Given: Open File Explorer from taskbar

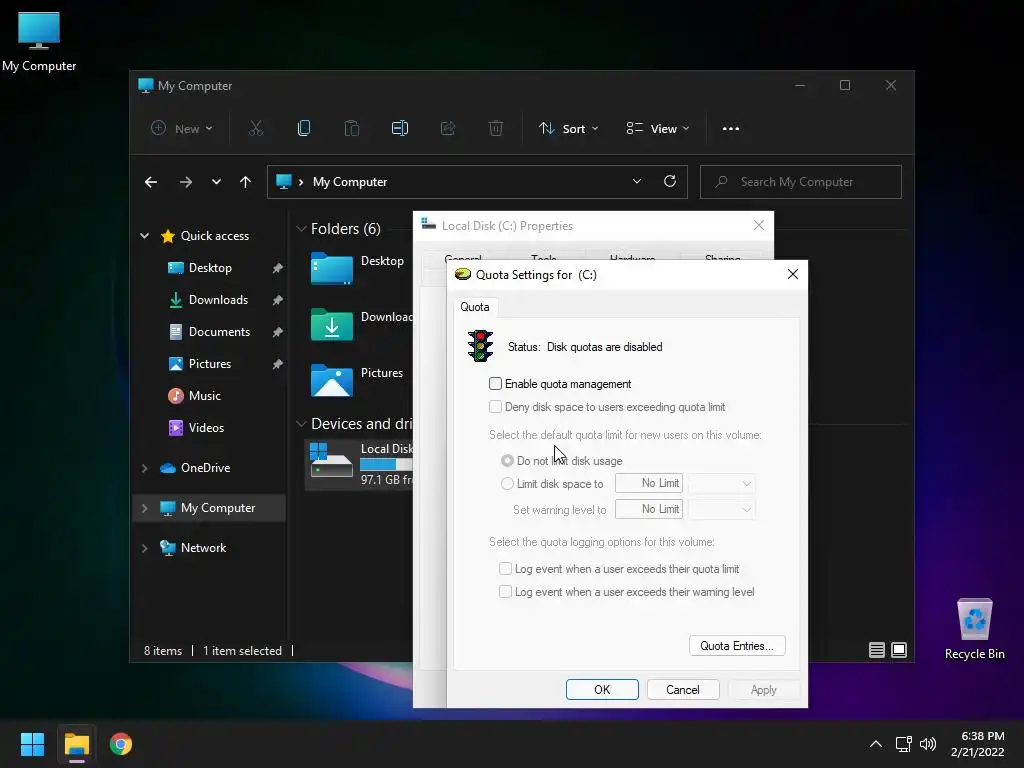Looking at the screenshot, I should [76, 744].
